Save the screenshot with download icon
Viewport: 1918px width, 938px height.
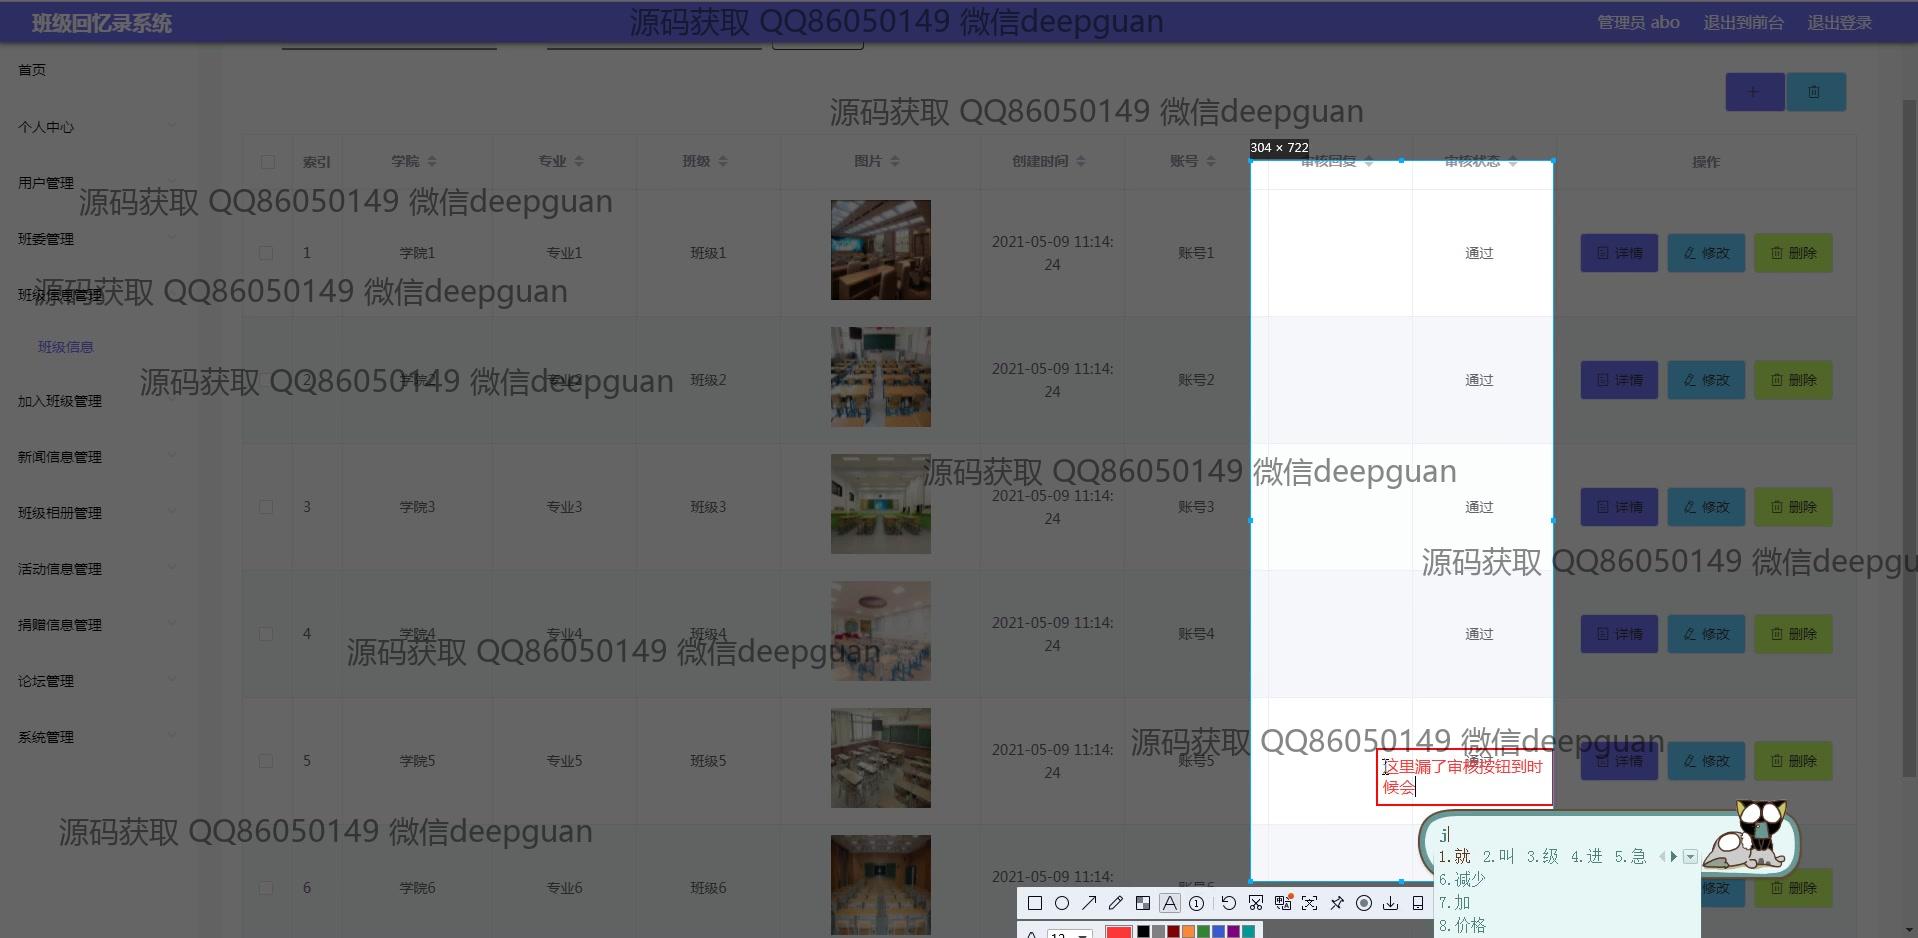1391,904
